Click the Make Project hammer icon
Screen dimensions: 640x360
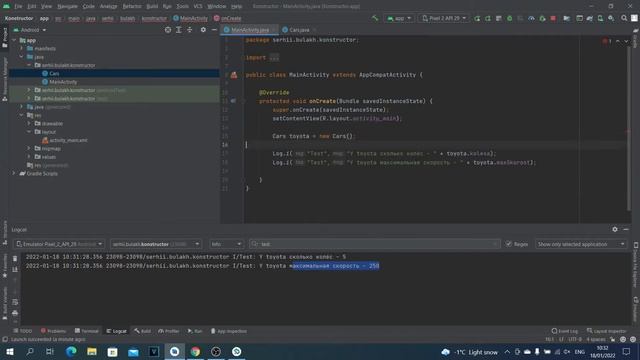375,18
